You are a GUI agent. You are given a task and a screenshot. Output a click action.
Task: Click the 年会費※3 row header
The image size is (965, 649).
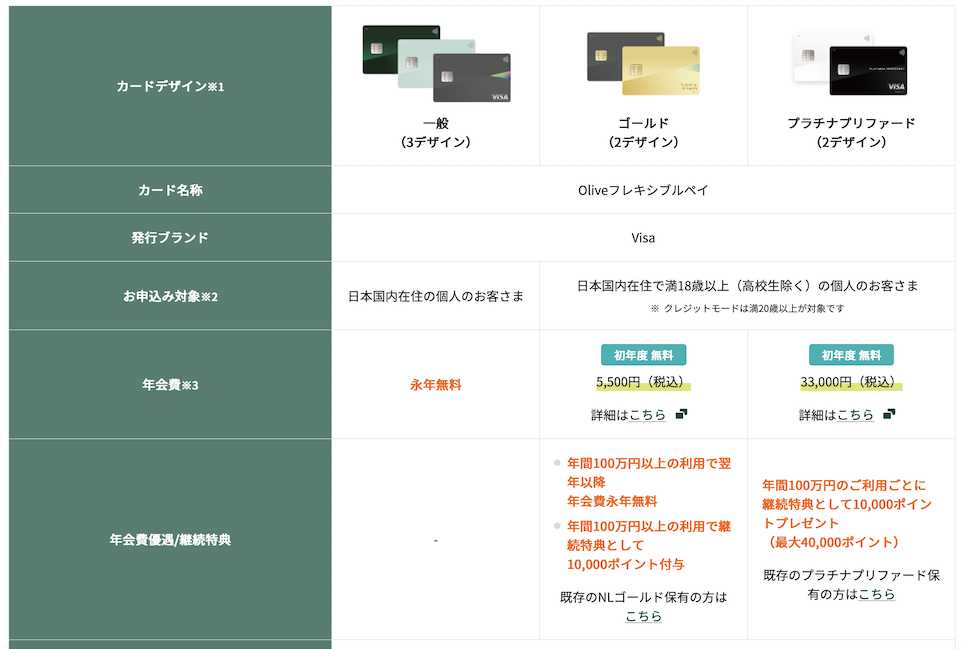click(170, 384)
